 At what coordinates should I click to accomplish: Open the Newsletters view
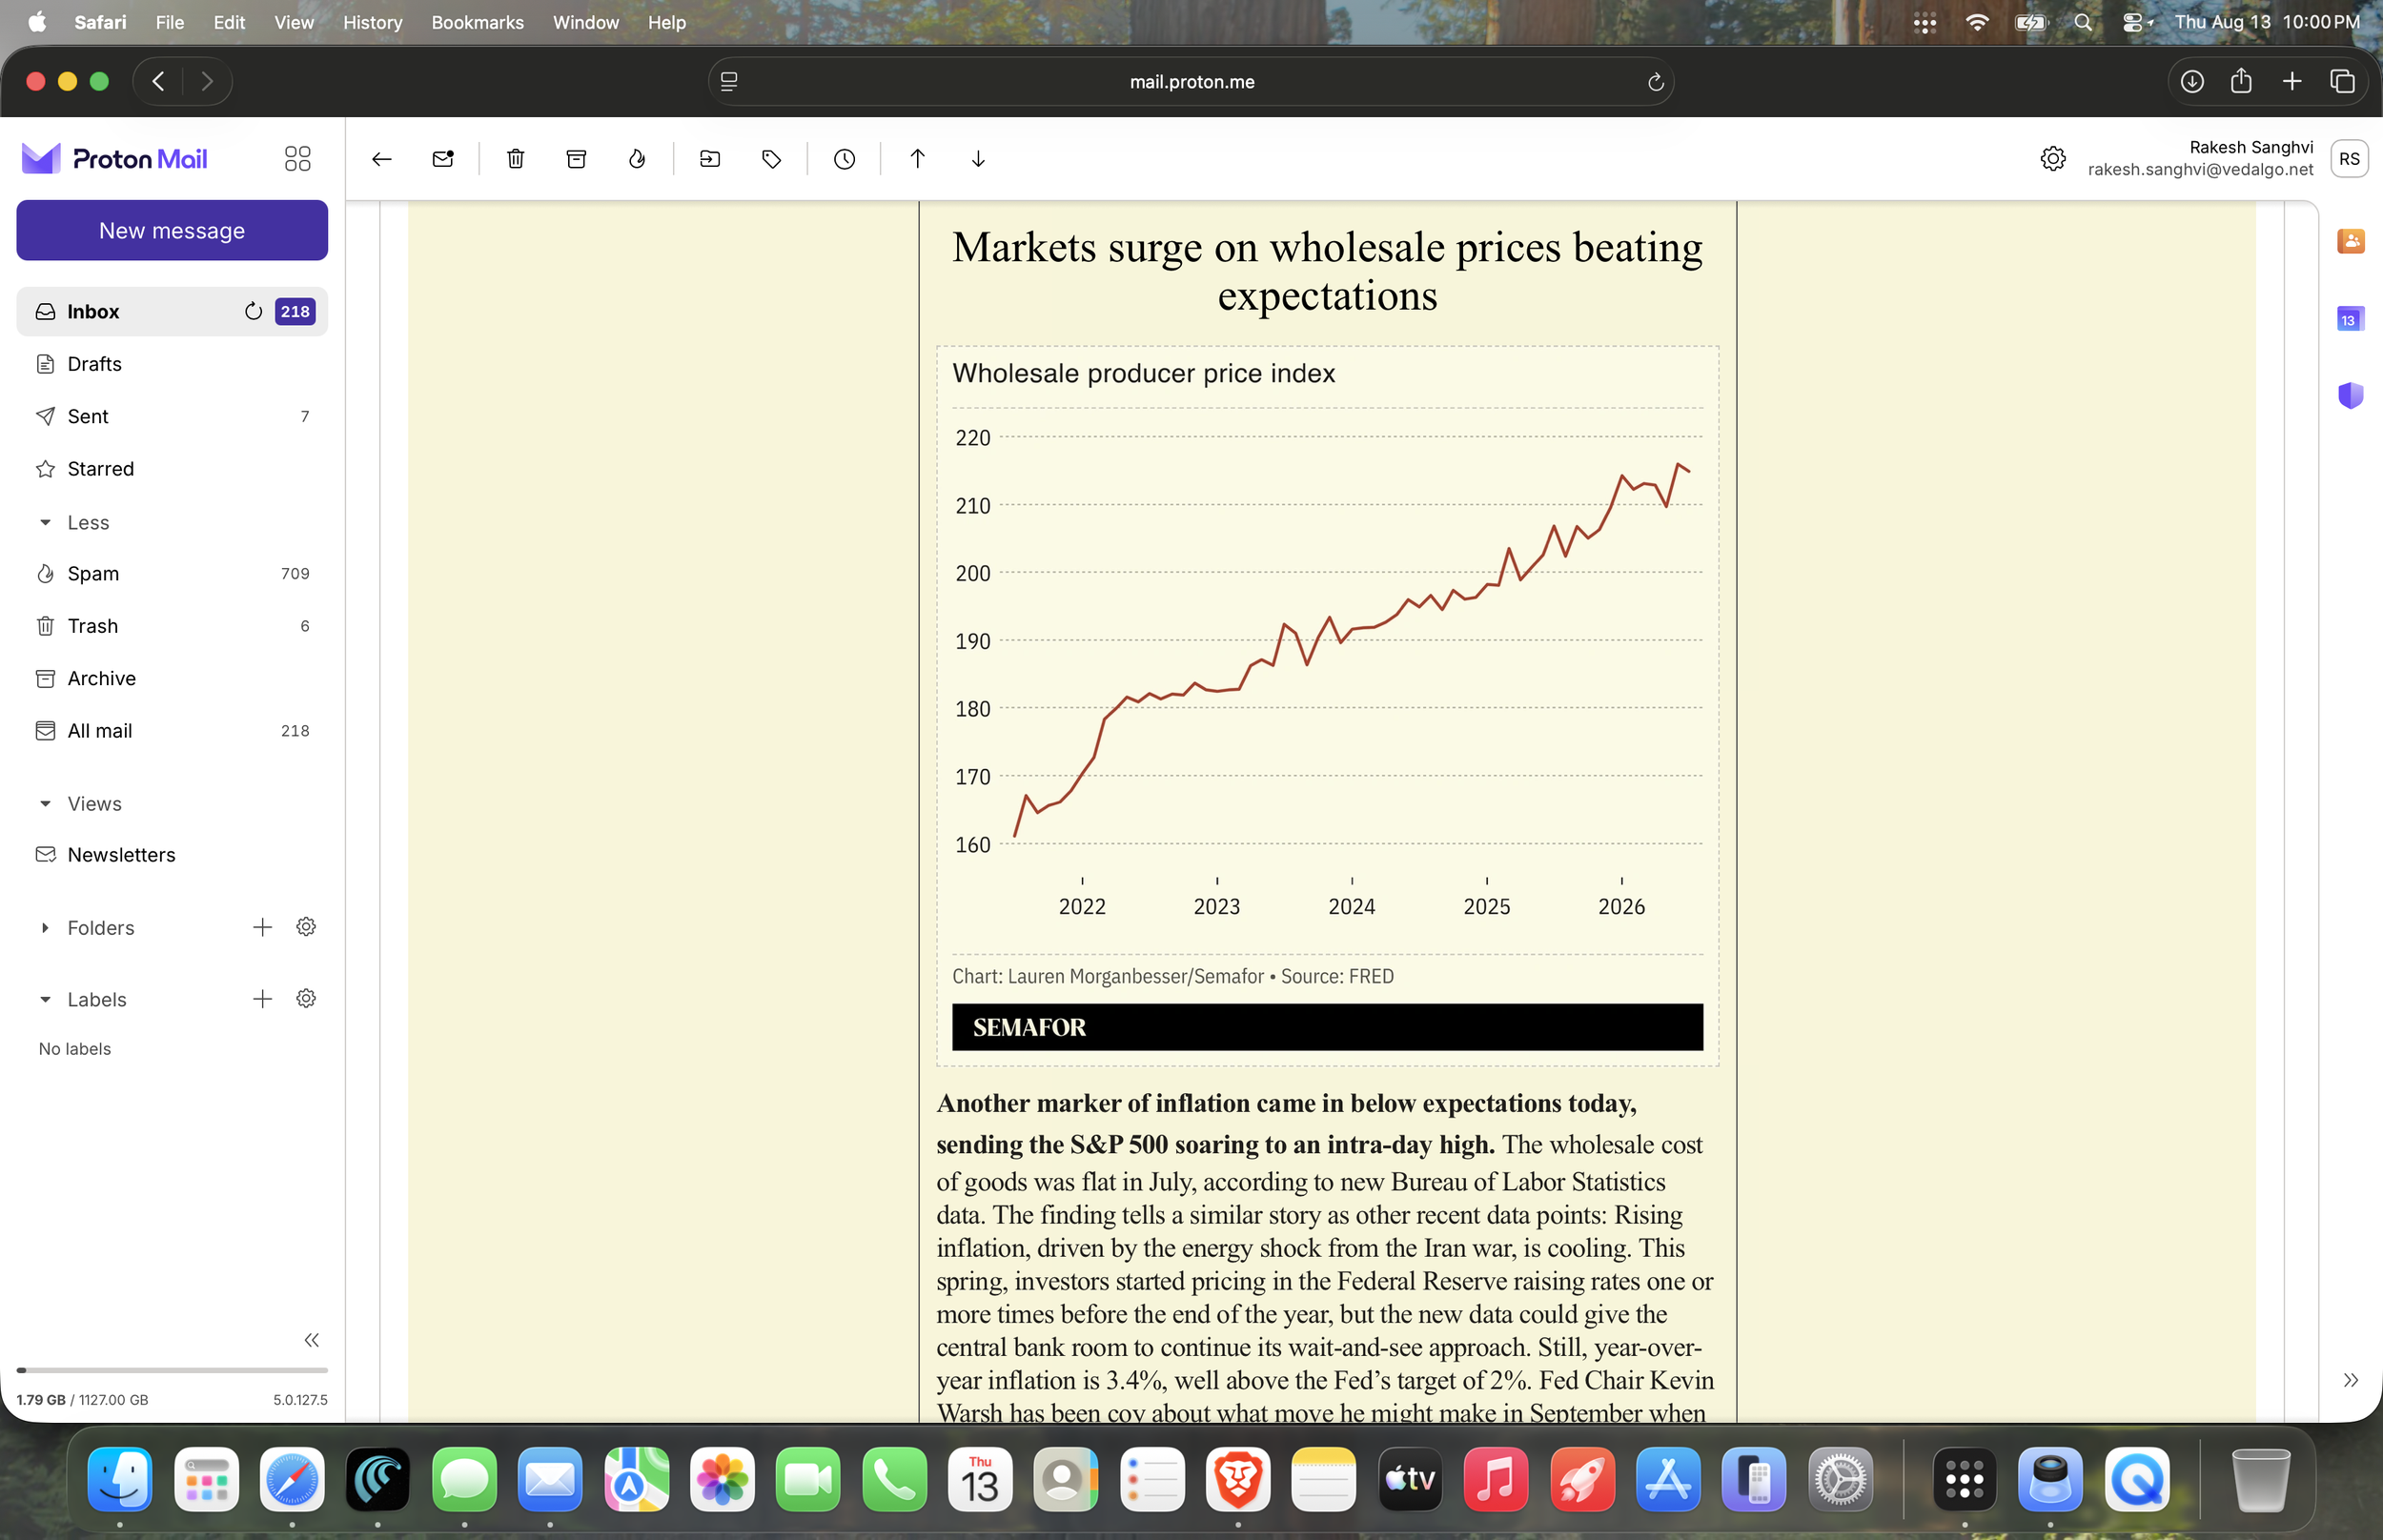(x=172, y=855)
